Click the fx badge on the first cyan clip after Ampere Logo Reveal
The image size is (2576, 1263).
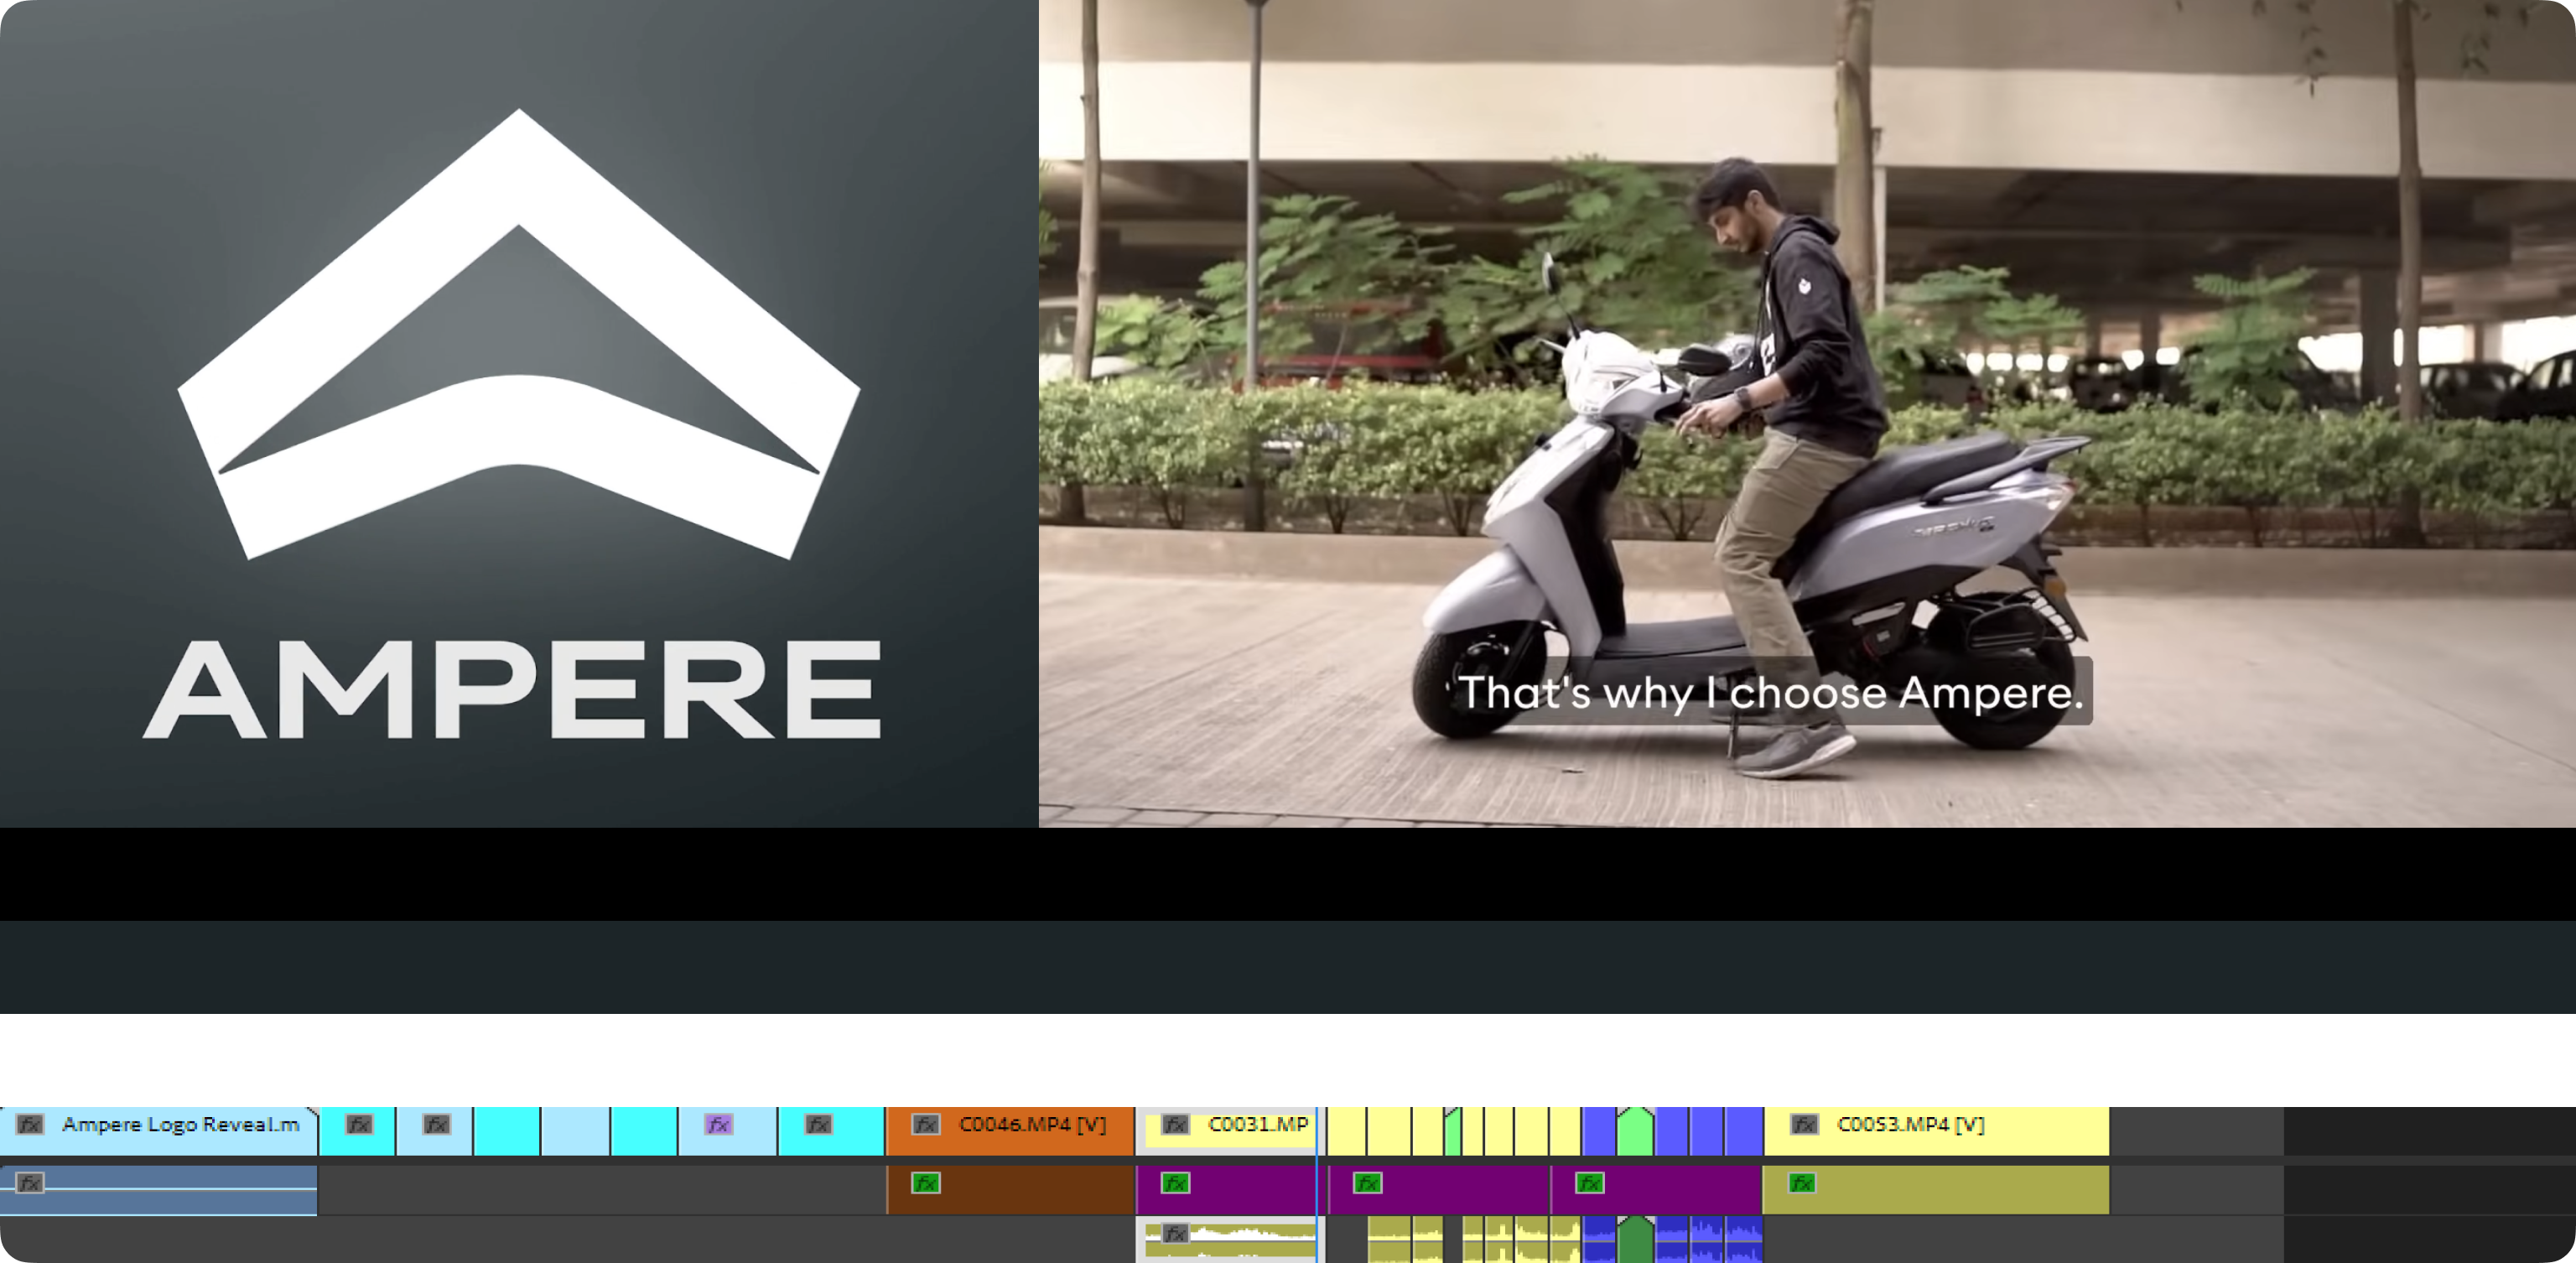point(359,1124)
